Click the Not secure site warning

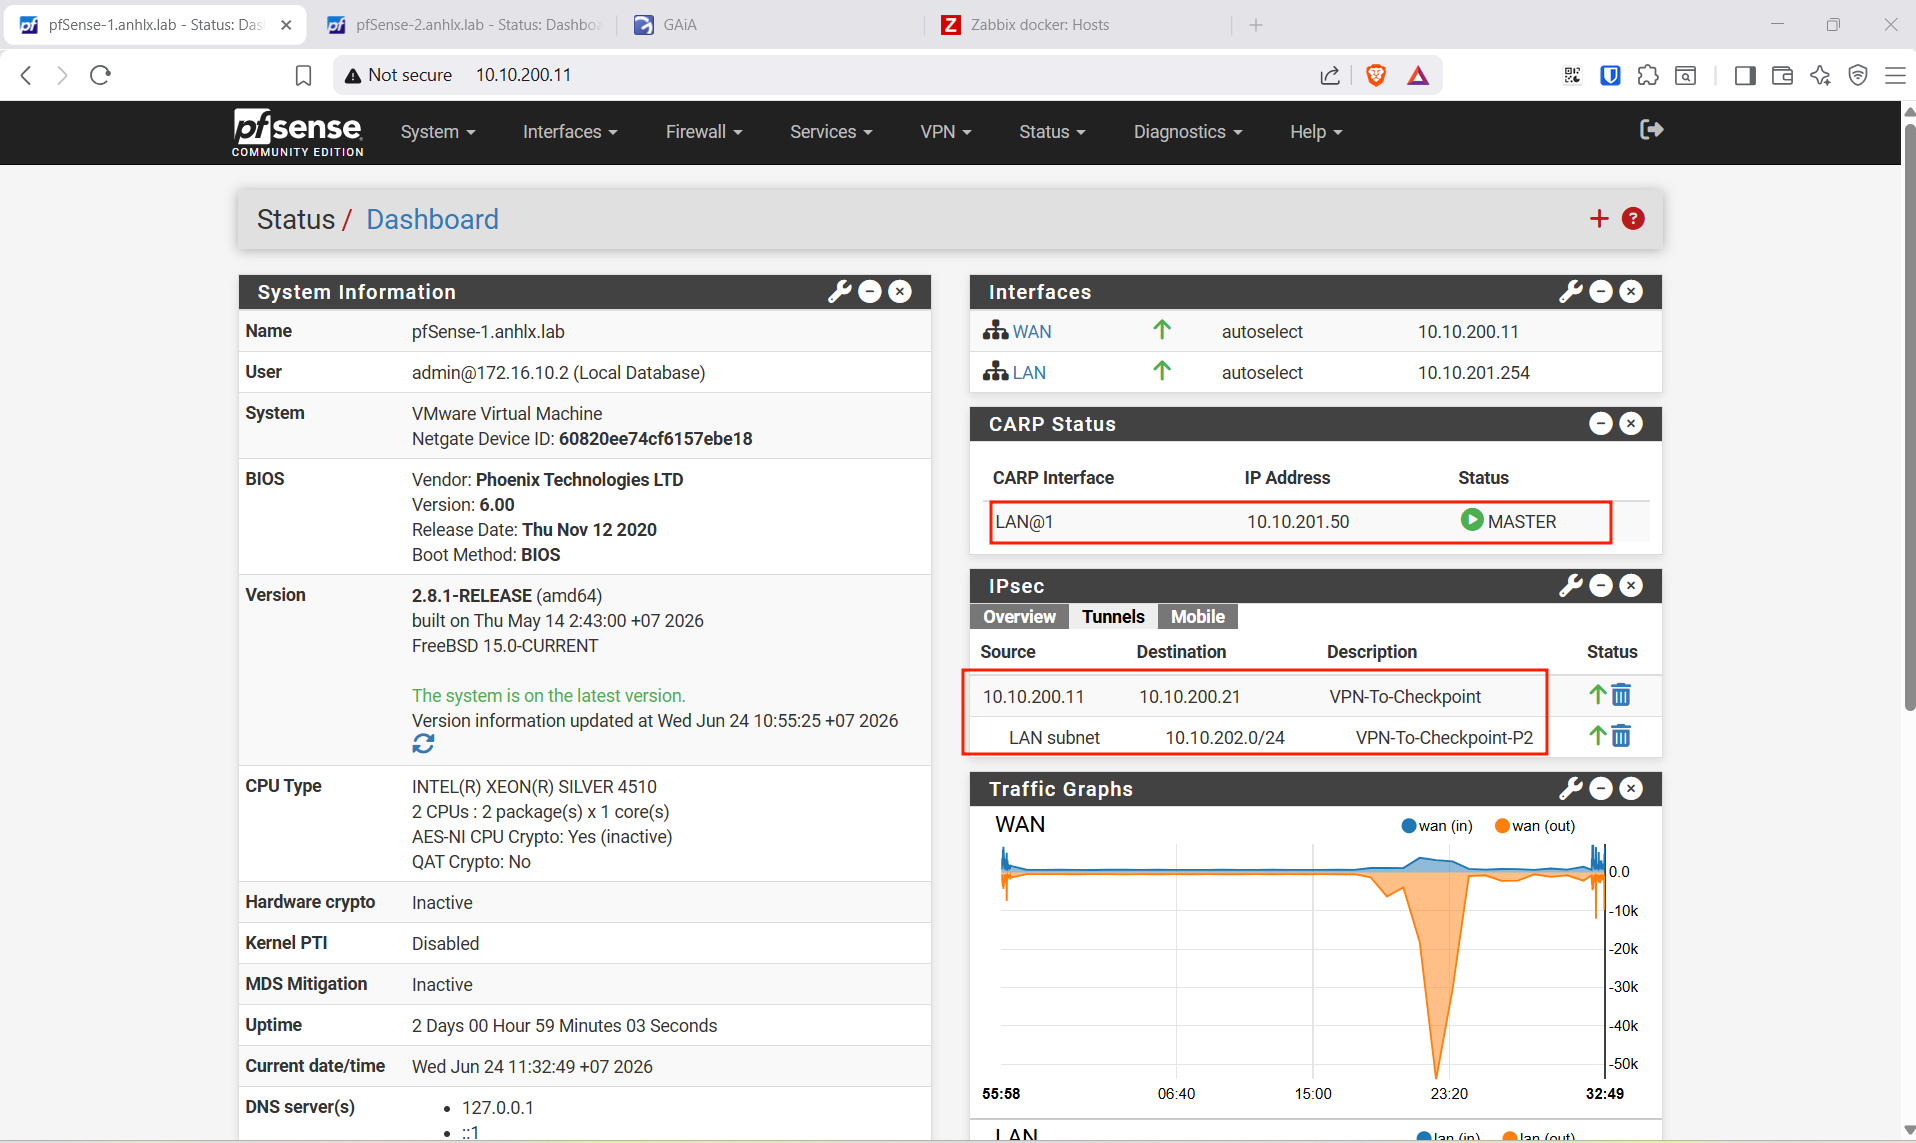coord(398,75)
